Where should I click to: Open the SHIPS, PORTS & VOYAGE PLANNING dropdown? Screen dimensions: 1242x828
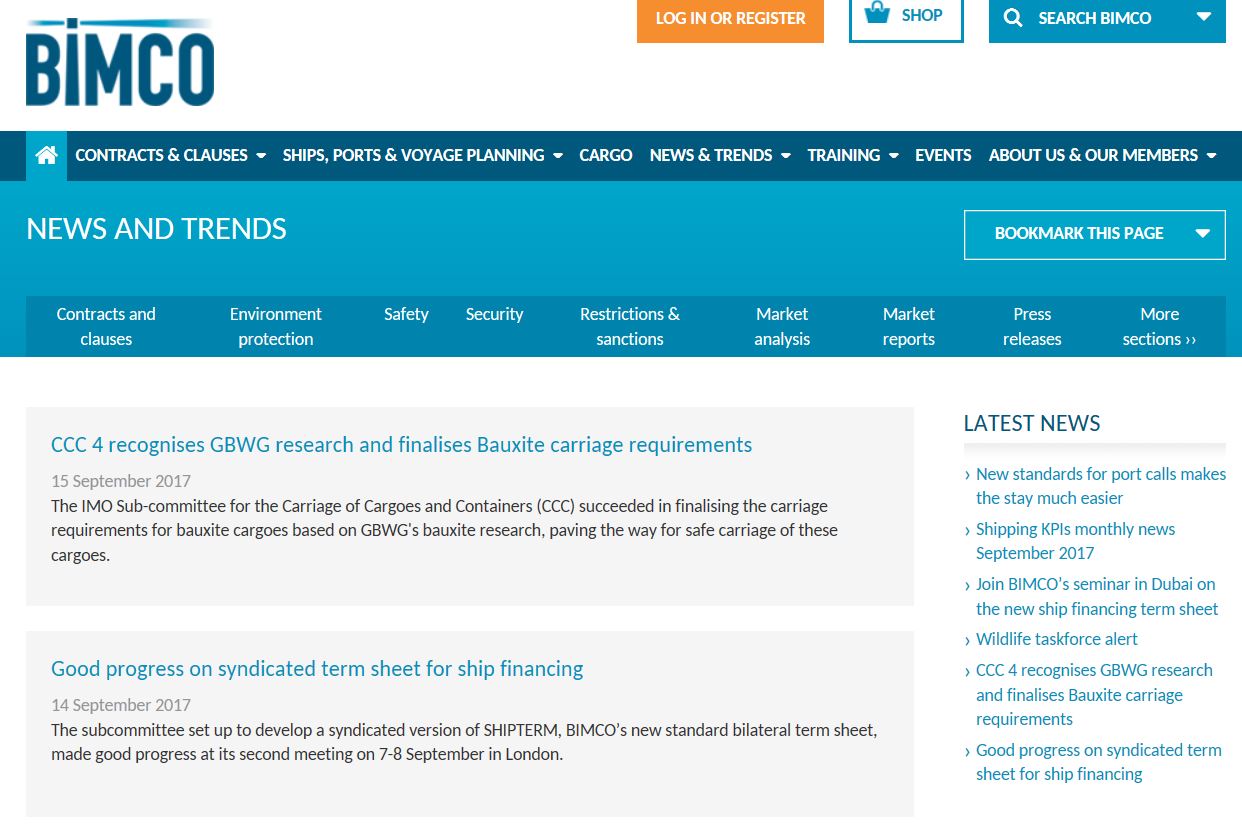click(x=557, y=155)
